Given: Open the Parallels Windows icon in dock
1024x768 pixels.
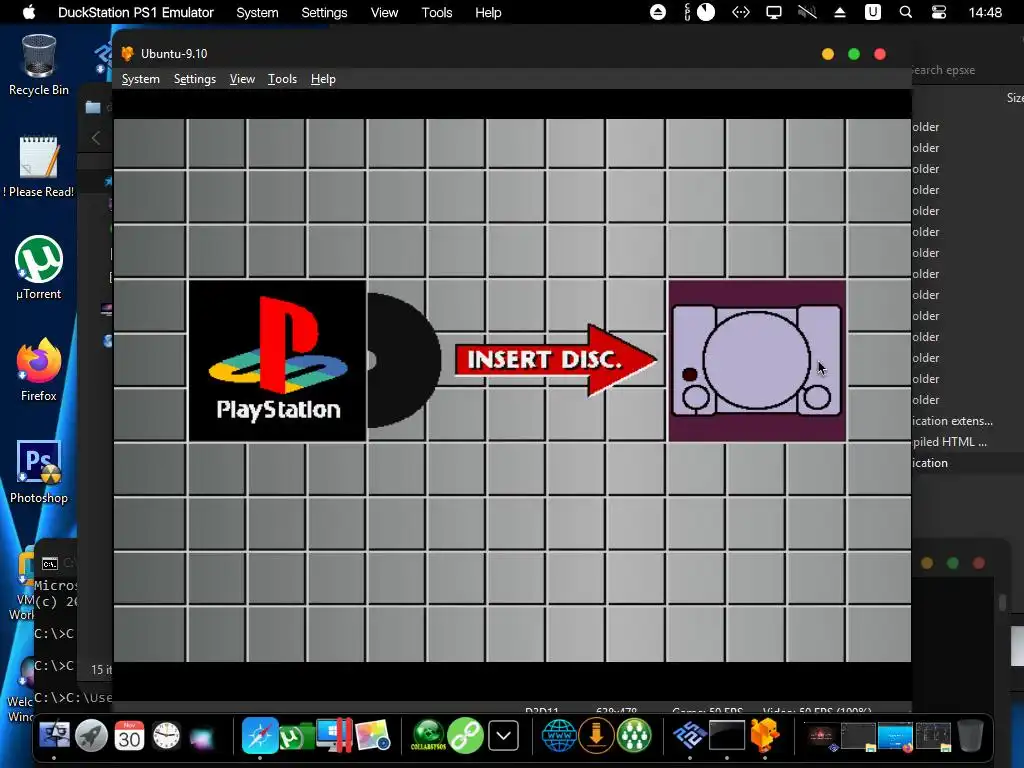Looking at the screenshot, I should (x=334, y=735).
